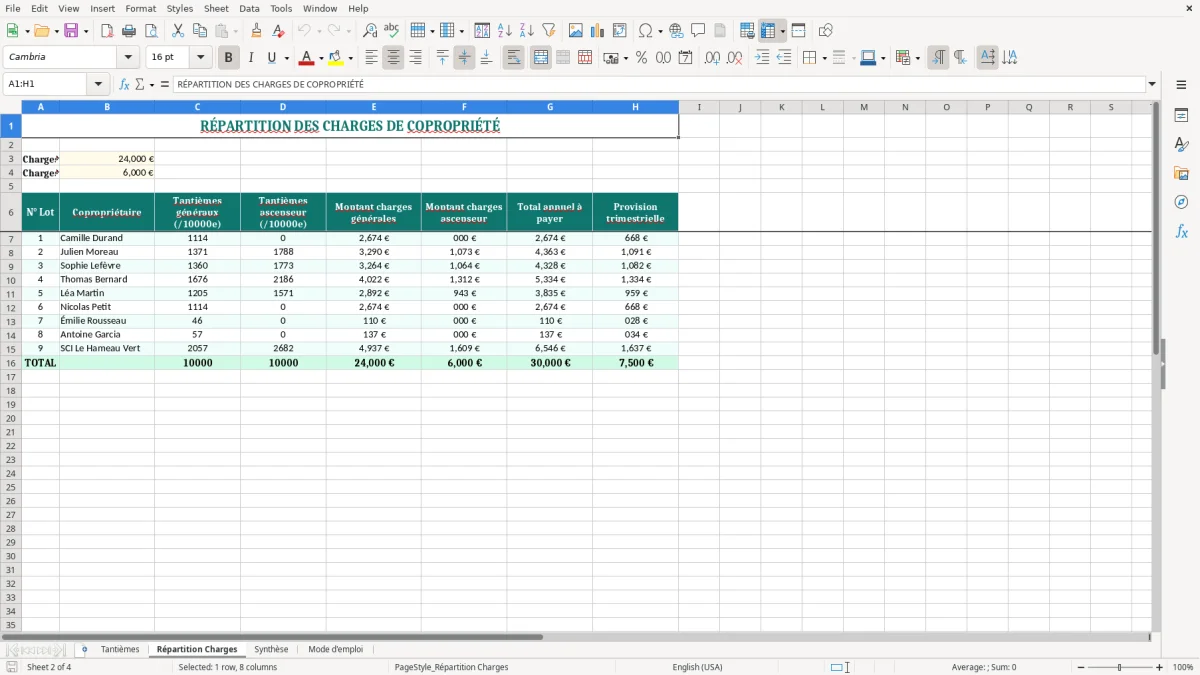
Task: Click the Sort dialog icon
Action: [x=482, y=31]
